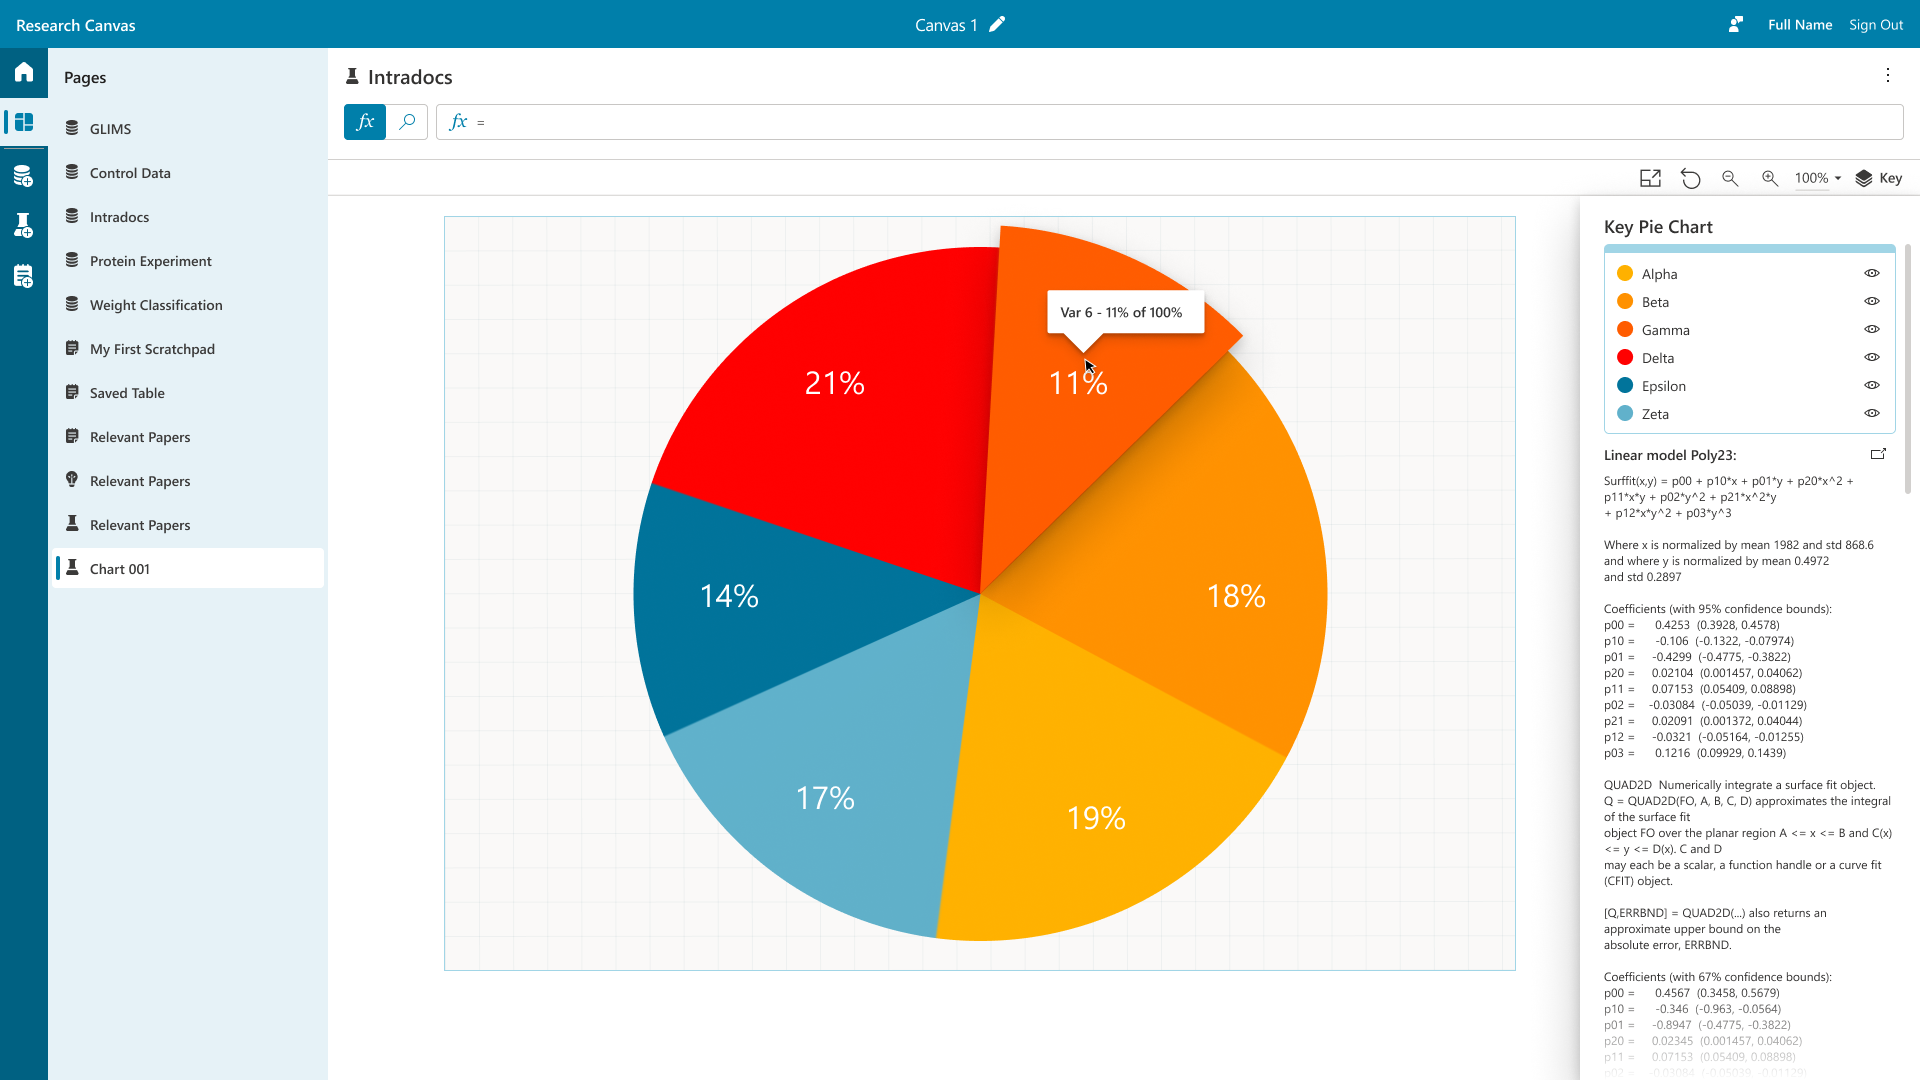Open the three-dot options menu for Intradocs
Screen dimensions: 1920x1080
point(1888,76)
